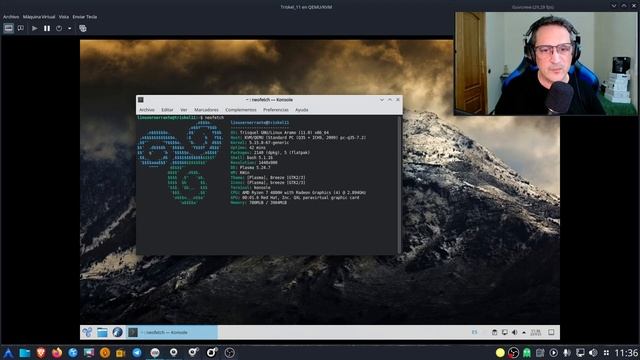Viewport: 640px width, 360px height.
Task: Open virtual machine manager taskbar icon
Action: (x=89, y=353)
